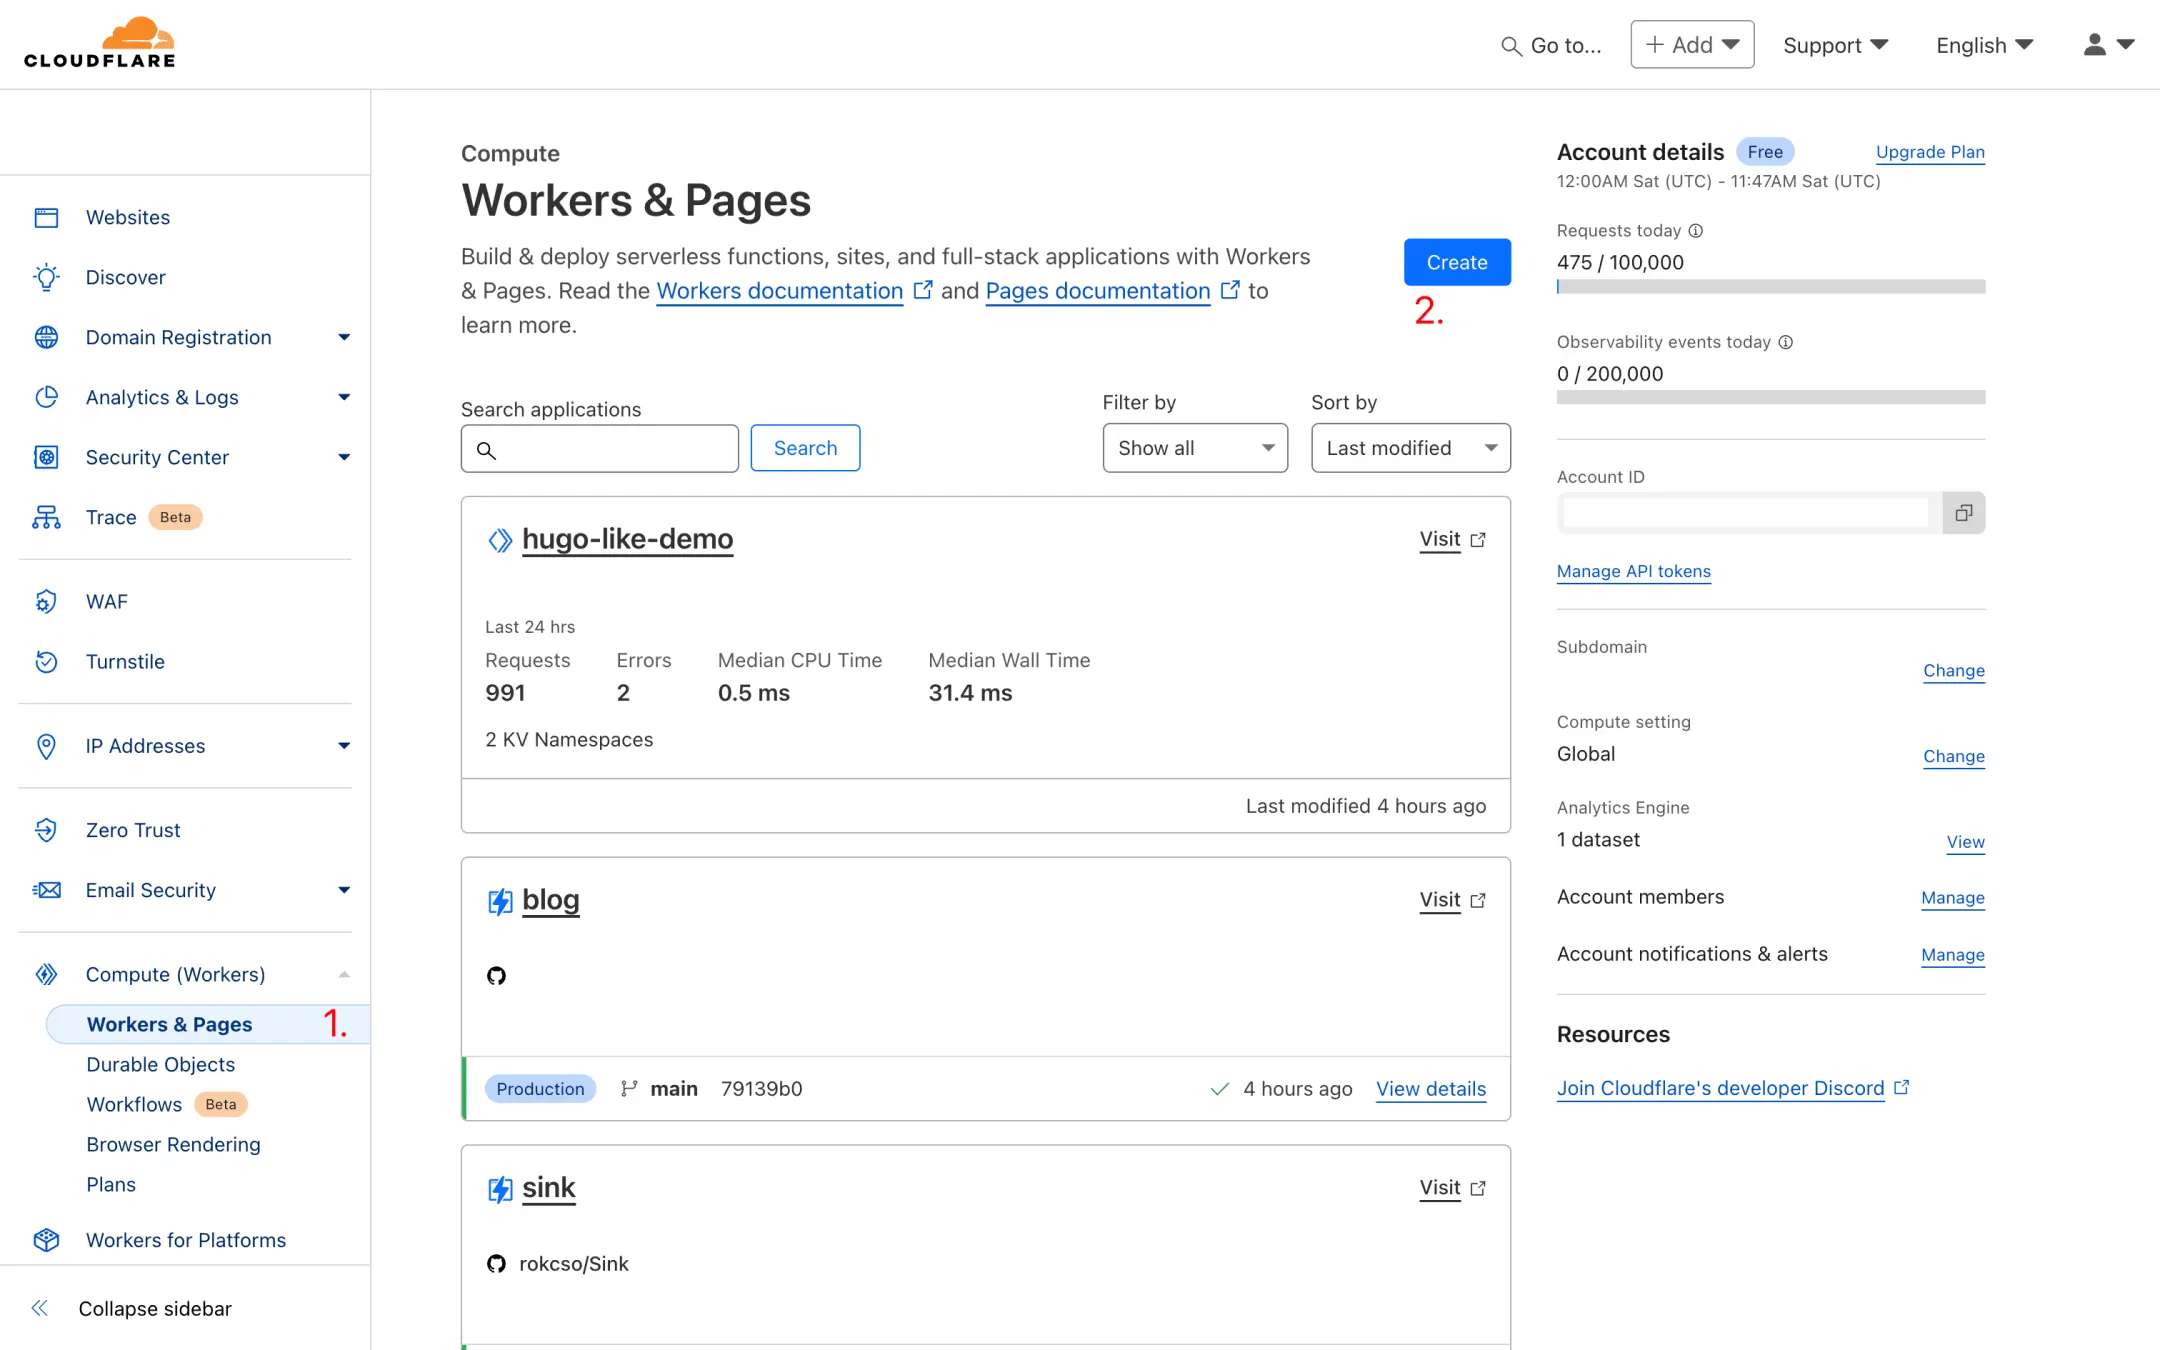This screenshot has width=2160, height=1350.
Task: Click Change next to Compute setting
Action: (x=1954, y=756)
